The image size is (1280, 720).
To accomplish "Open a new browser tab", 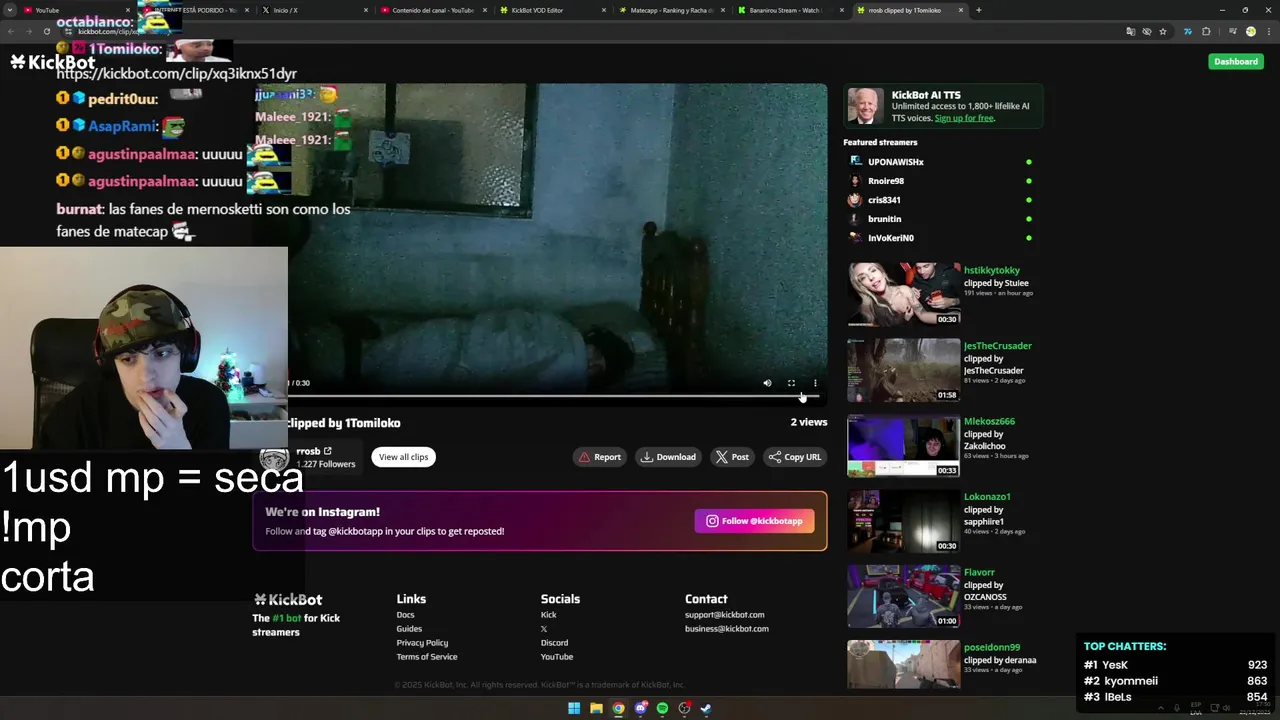I will [x=978, y=10].
